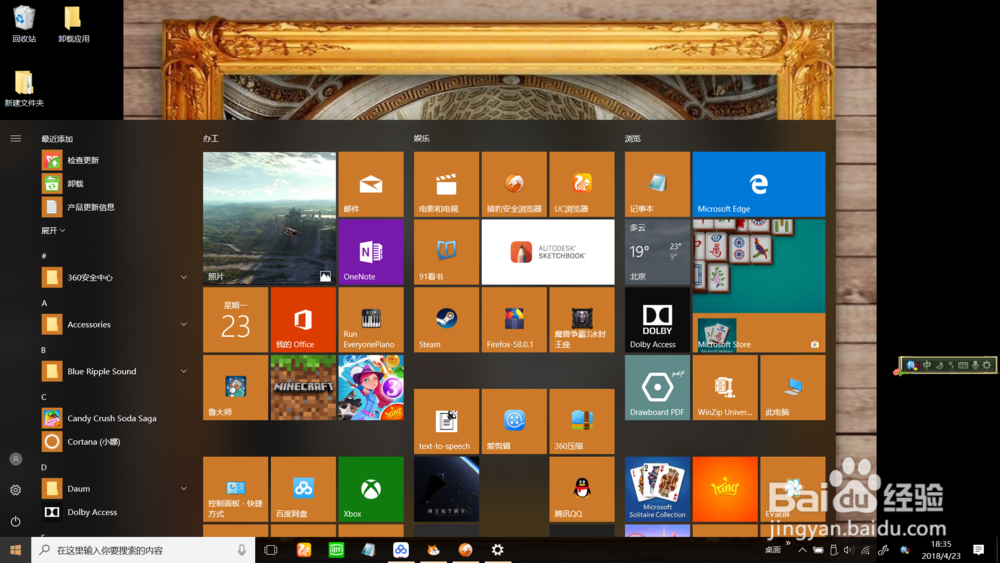Open 产品更新信息 in recently added
Viewport: 1000px width, 563px height.
115,207
